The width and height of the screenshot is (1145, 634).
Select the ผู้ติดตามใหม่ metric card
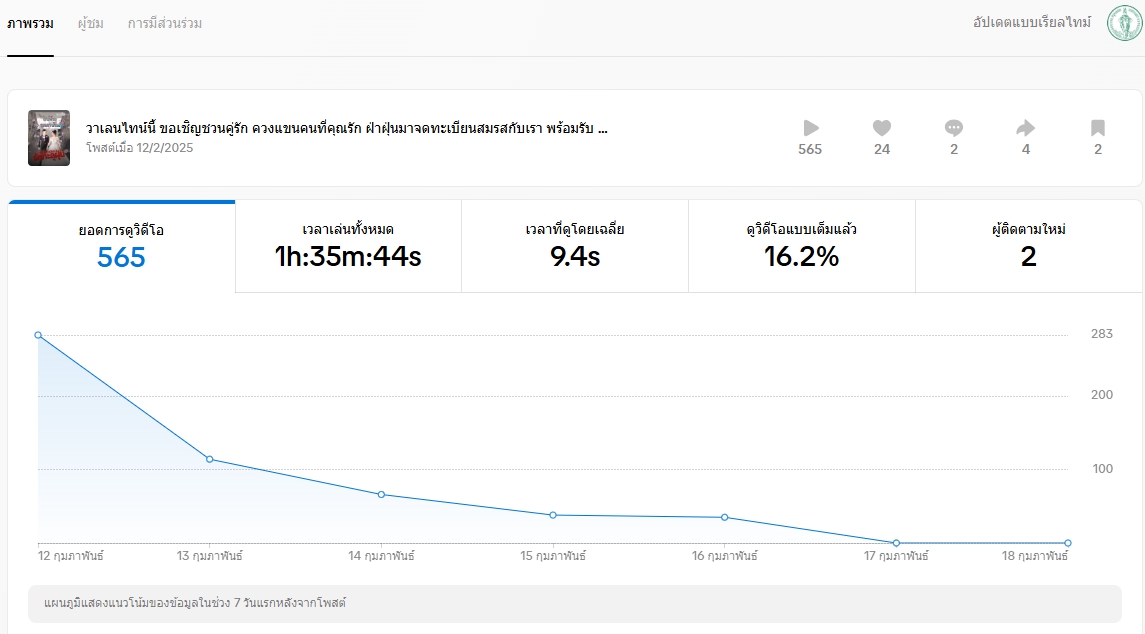(1028, 246)
